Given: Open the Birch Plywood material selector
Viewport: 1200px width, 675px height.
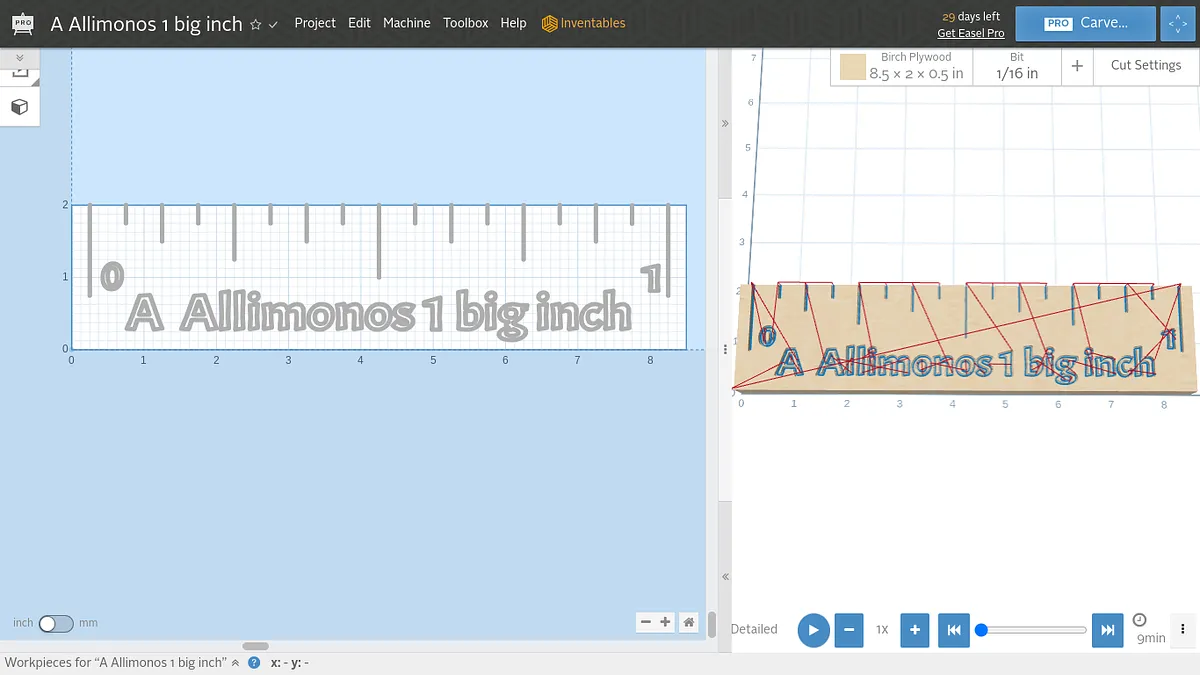Looking at the screenshot, I should point(902,66).
